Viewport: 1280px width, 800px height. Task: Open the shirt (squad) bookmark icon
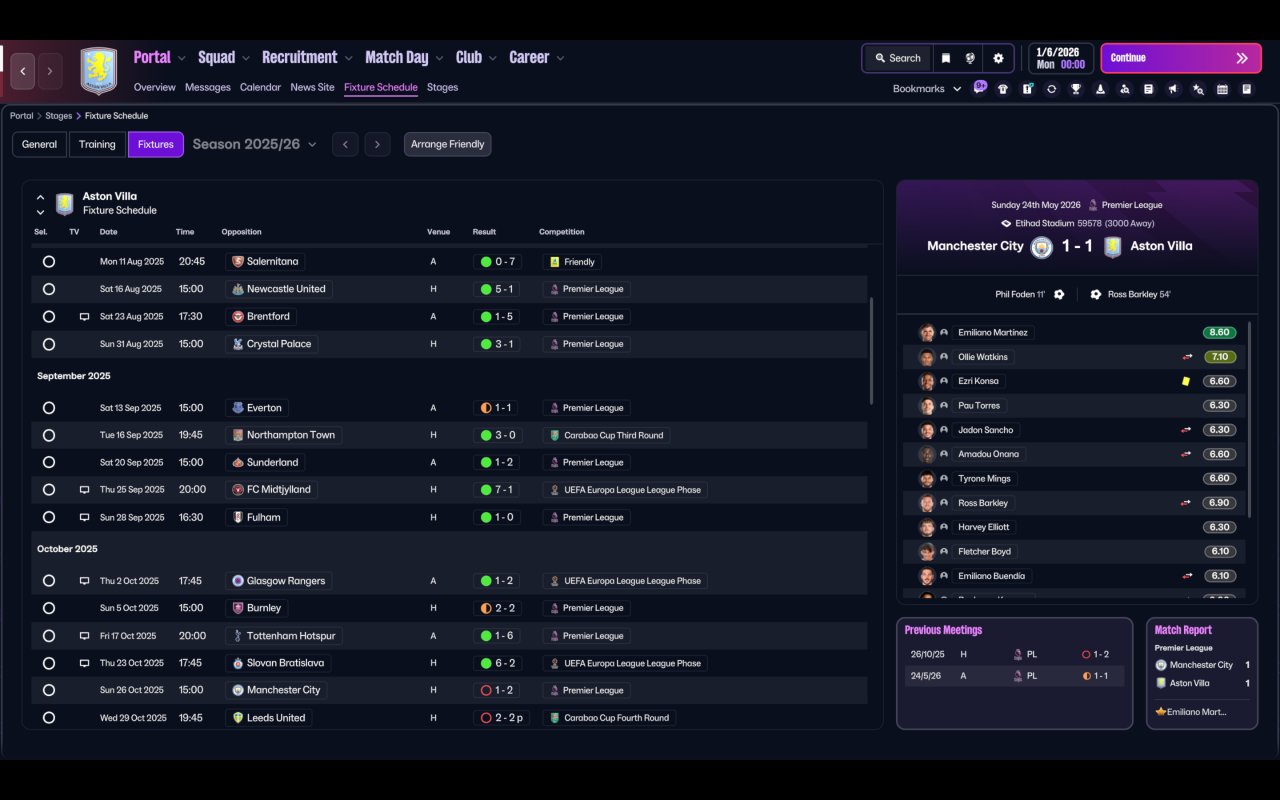tap(1003, 89)
